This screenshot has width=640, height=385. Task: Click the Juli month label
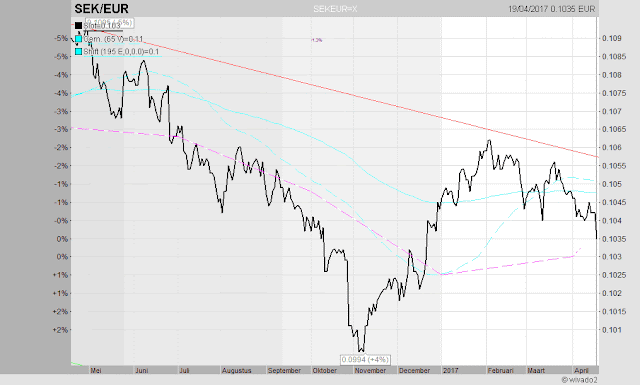[184, 370]
